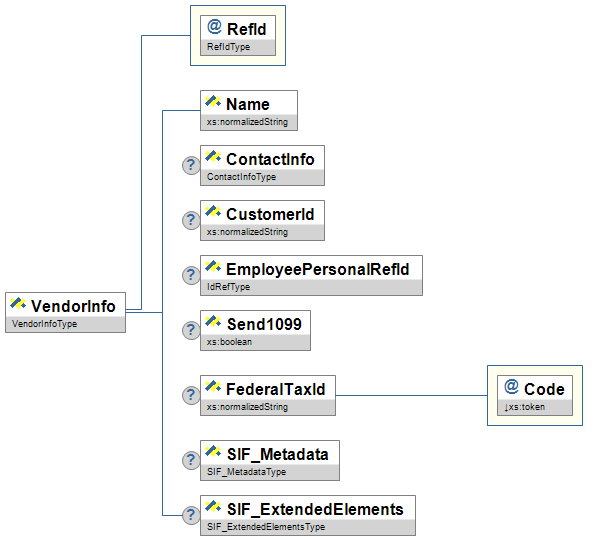Click the optional marker next to SIF_Metadata

point(190,460)
